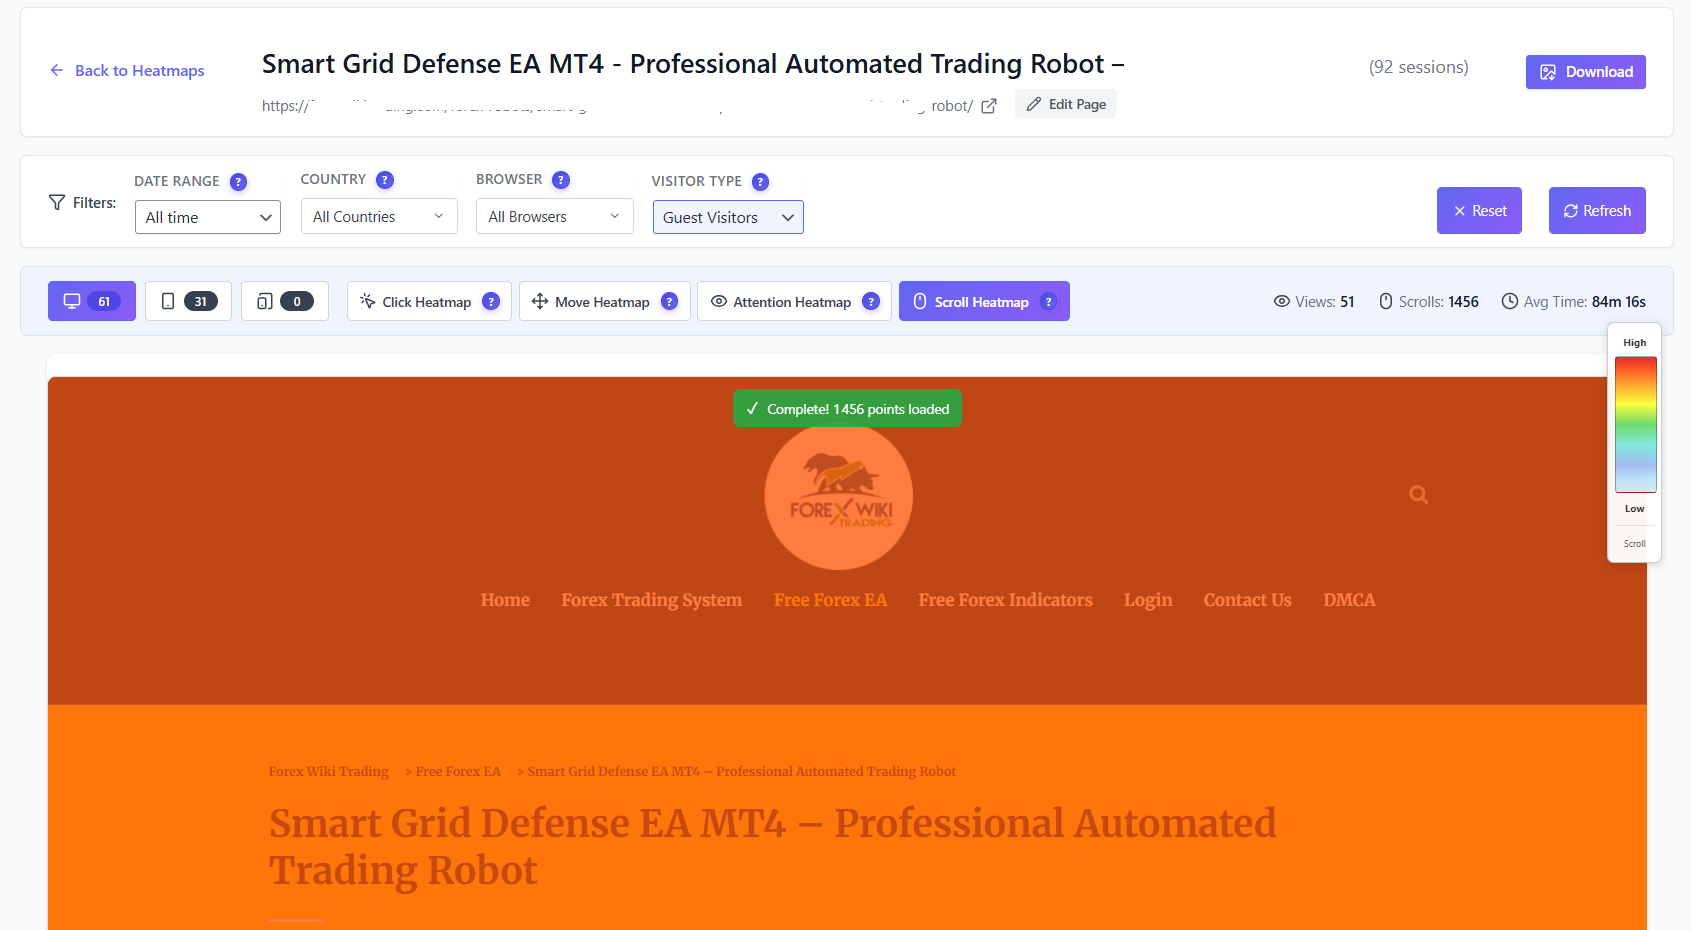The height and width of the screenshot is (930, 1691).
Task: Click the 'Complete! 1456 points loaded' notification
Action: point(848,408)
